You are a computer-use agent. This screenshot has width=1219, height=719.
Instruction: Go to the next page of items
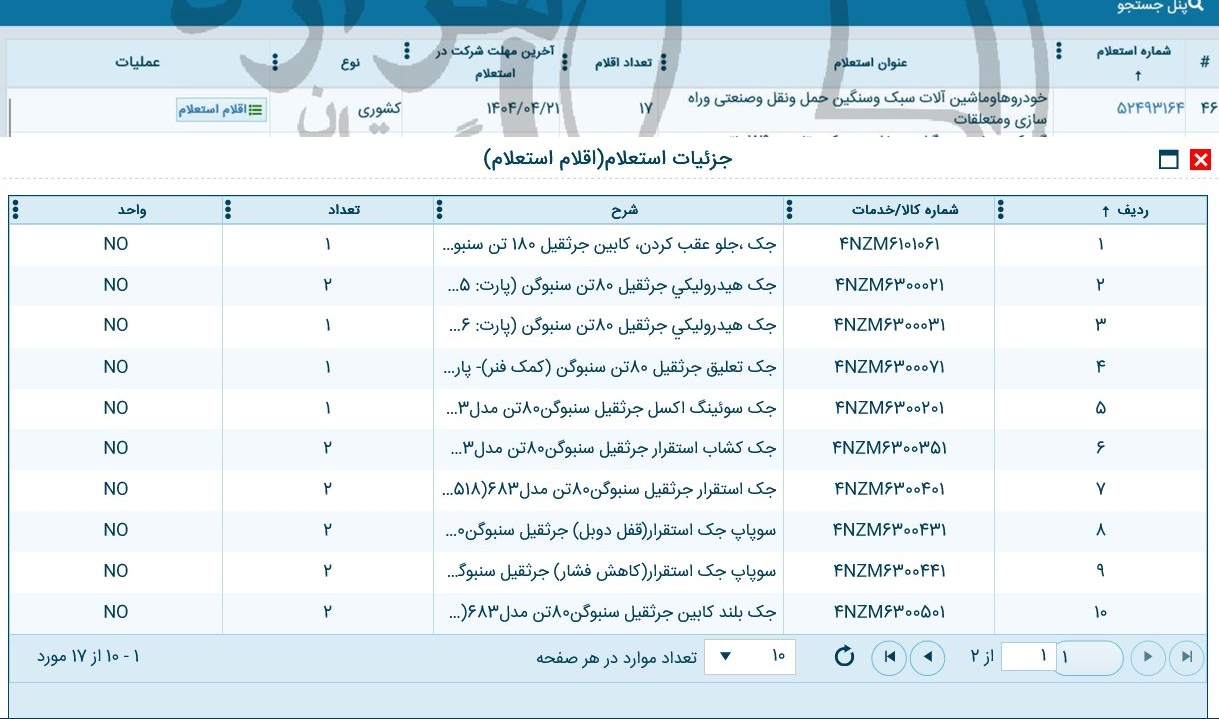pyautogui.click(x=1147, y=656)
